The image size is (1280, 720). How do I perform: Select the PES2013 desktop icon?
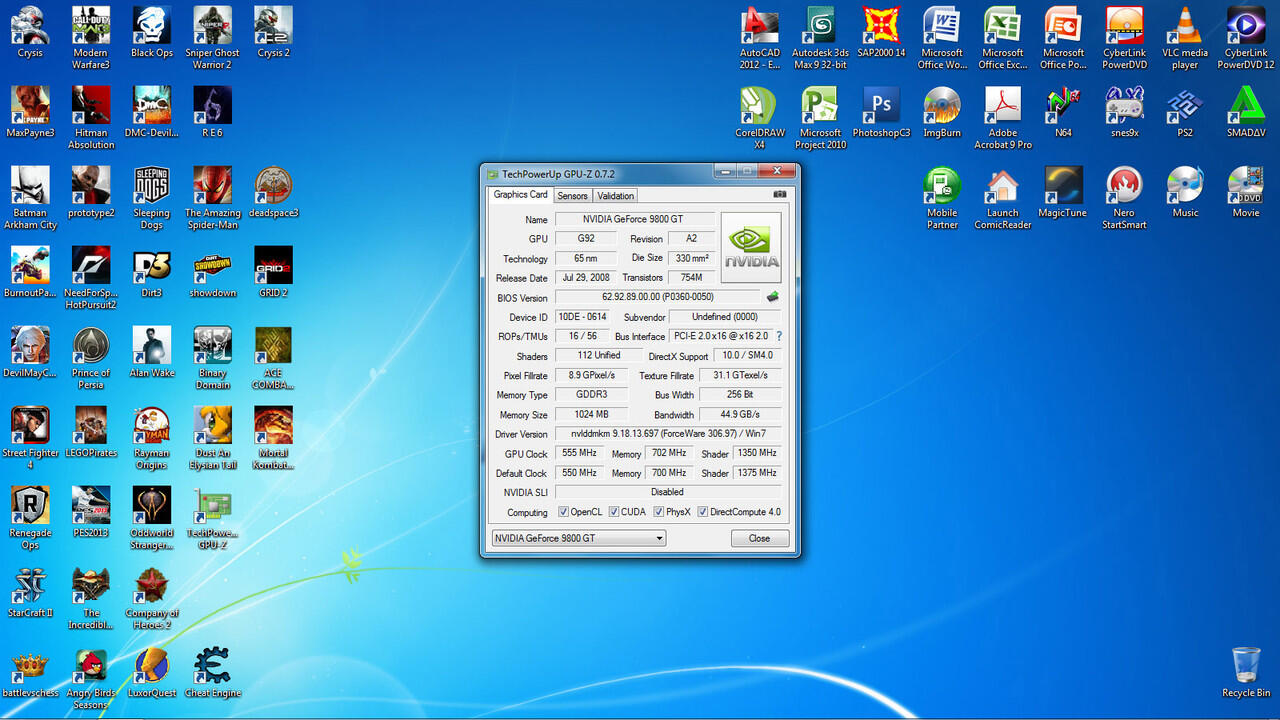tap(91, 512)
